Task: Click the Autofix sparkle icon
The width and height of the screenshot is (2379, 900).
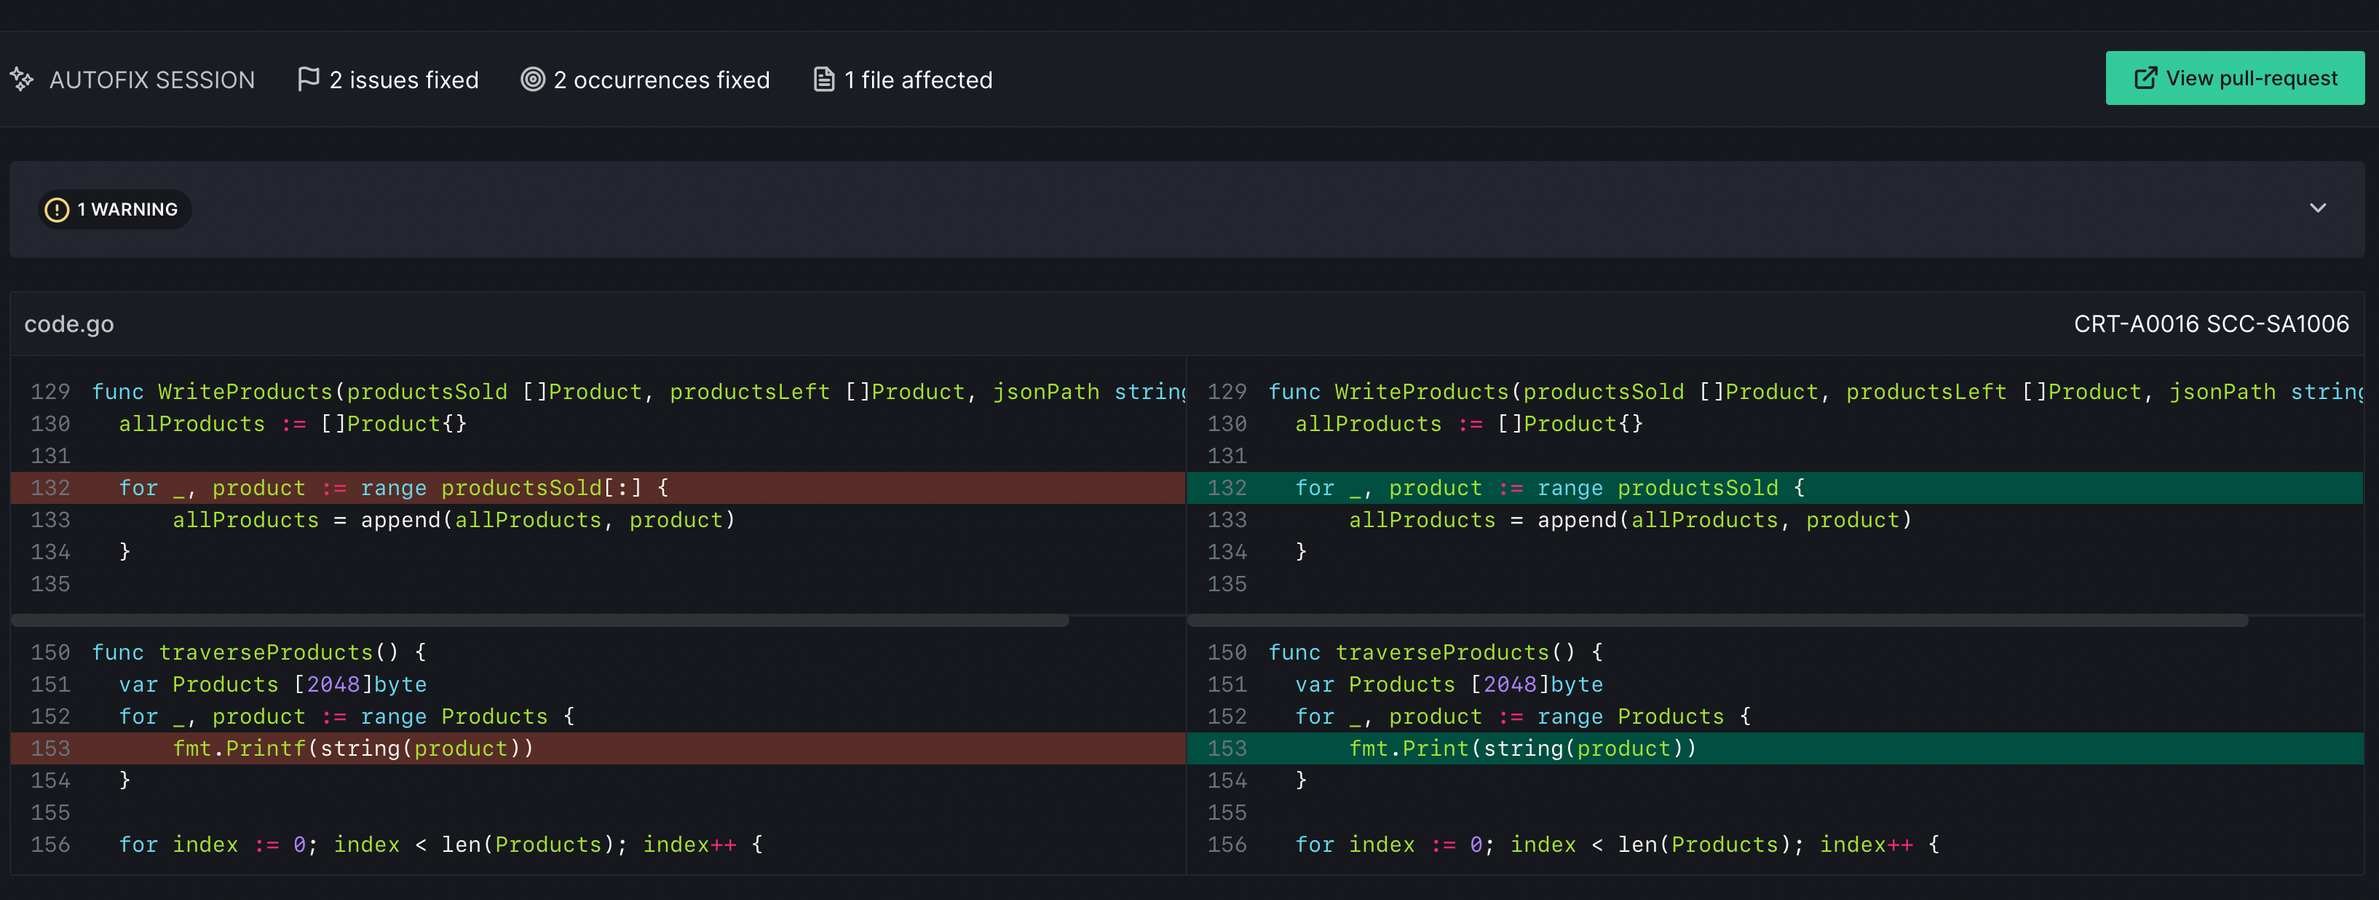Action: [x=22, y=79]
